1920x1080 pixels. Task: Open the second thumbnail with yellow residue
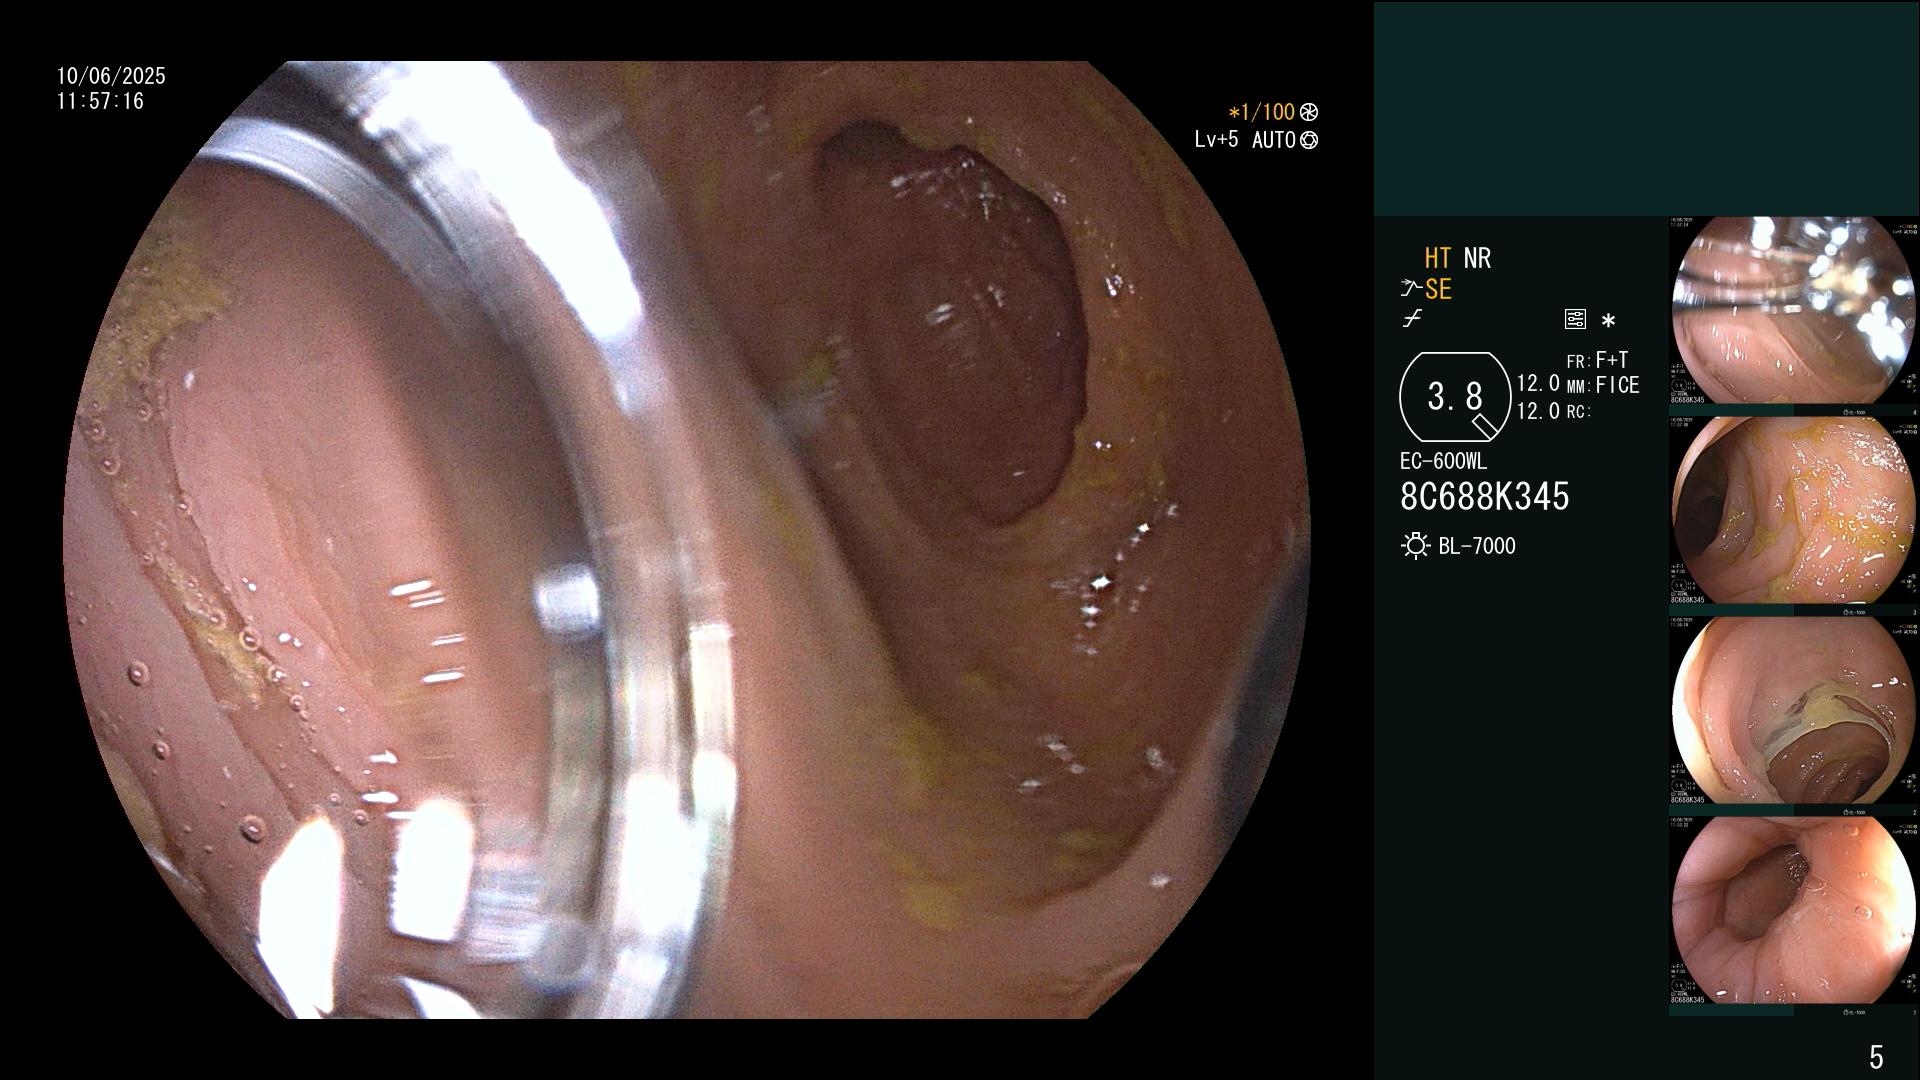tap(1794, 511)
